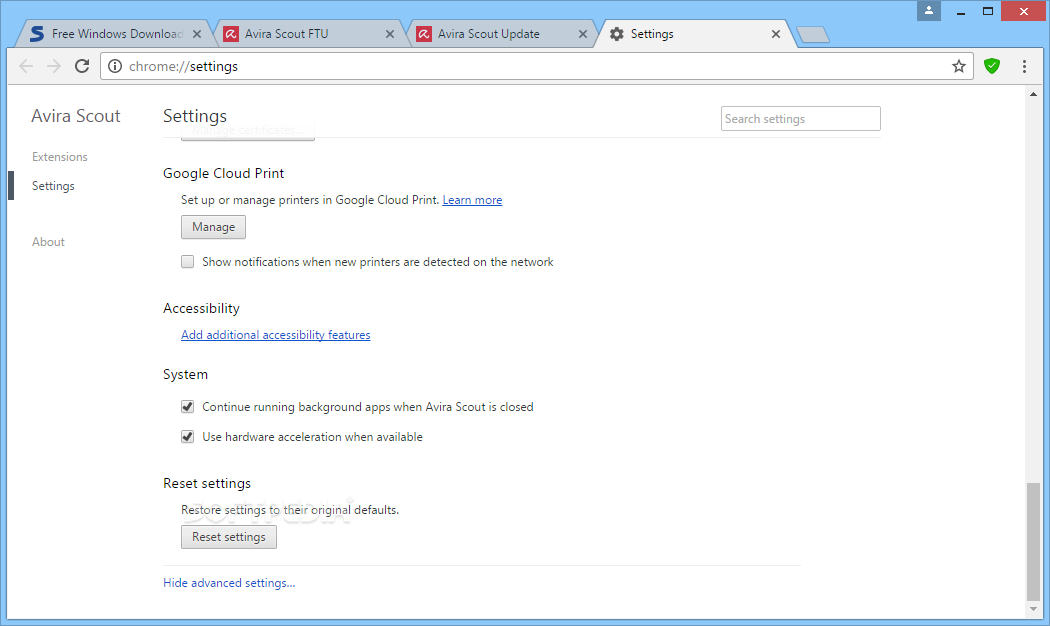Click the scrollbar down arrow
1050x626 pixels.
pos(1033,609)
